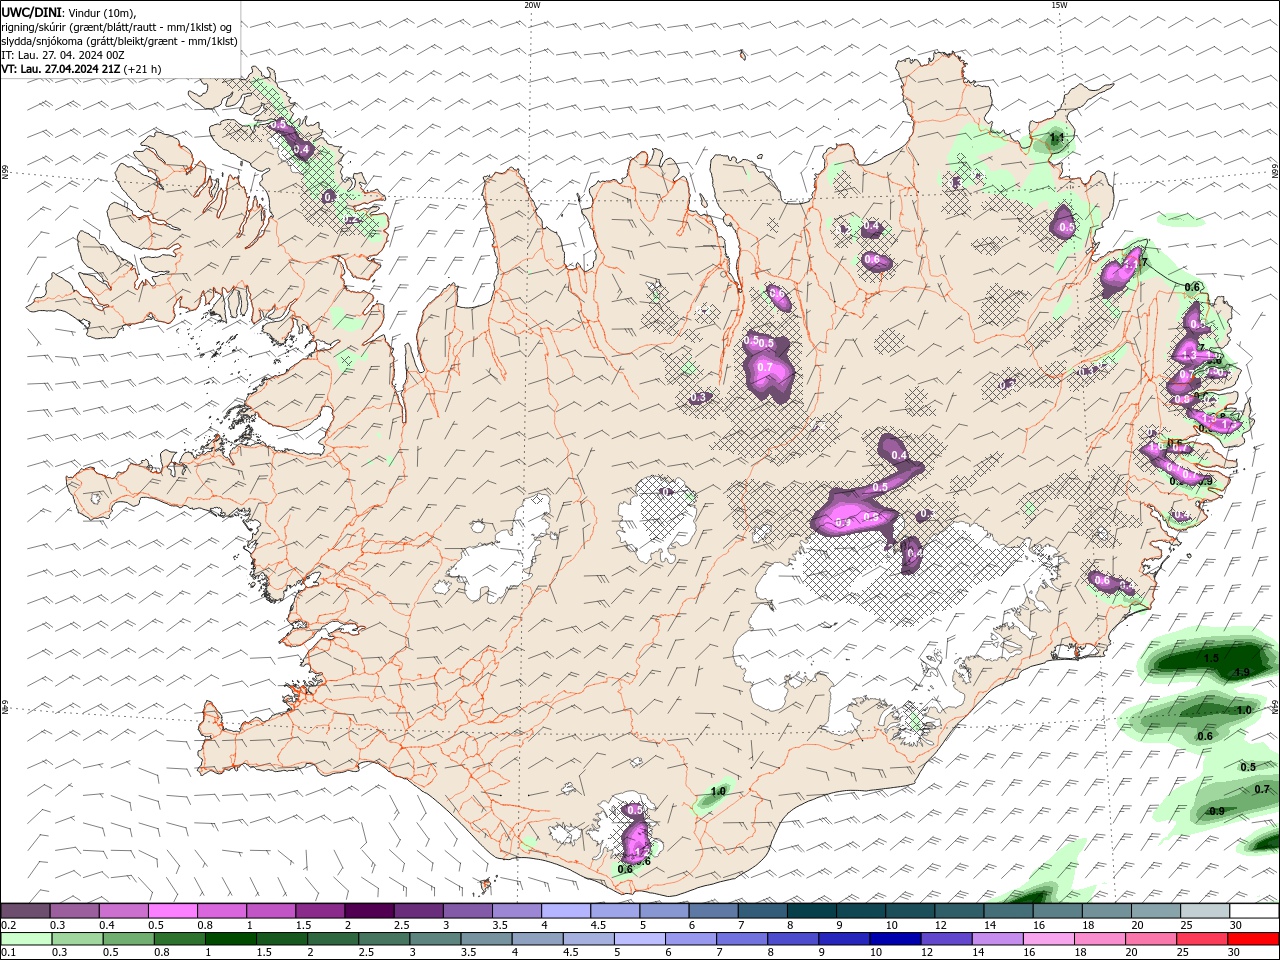Click the small 0.3 snow patch near the highlands

[699, 397]
